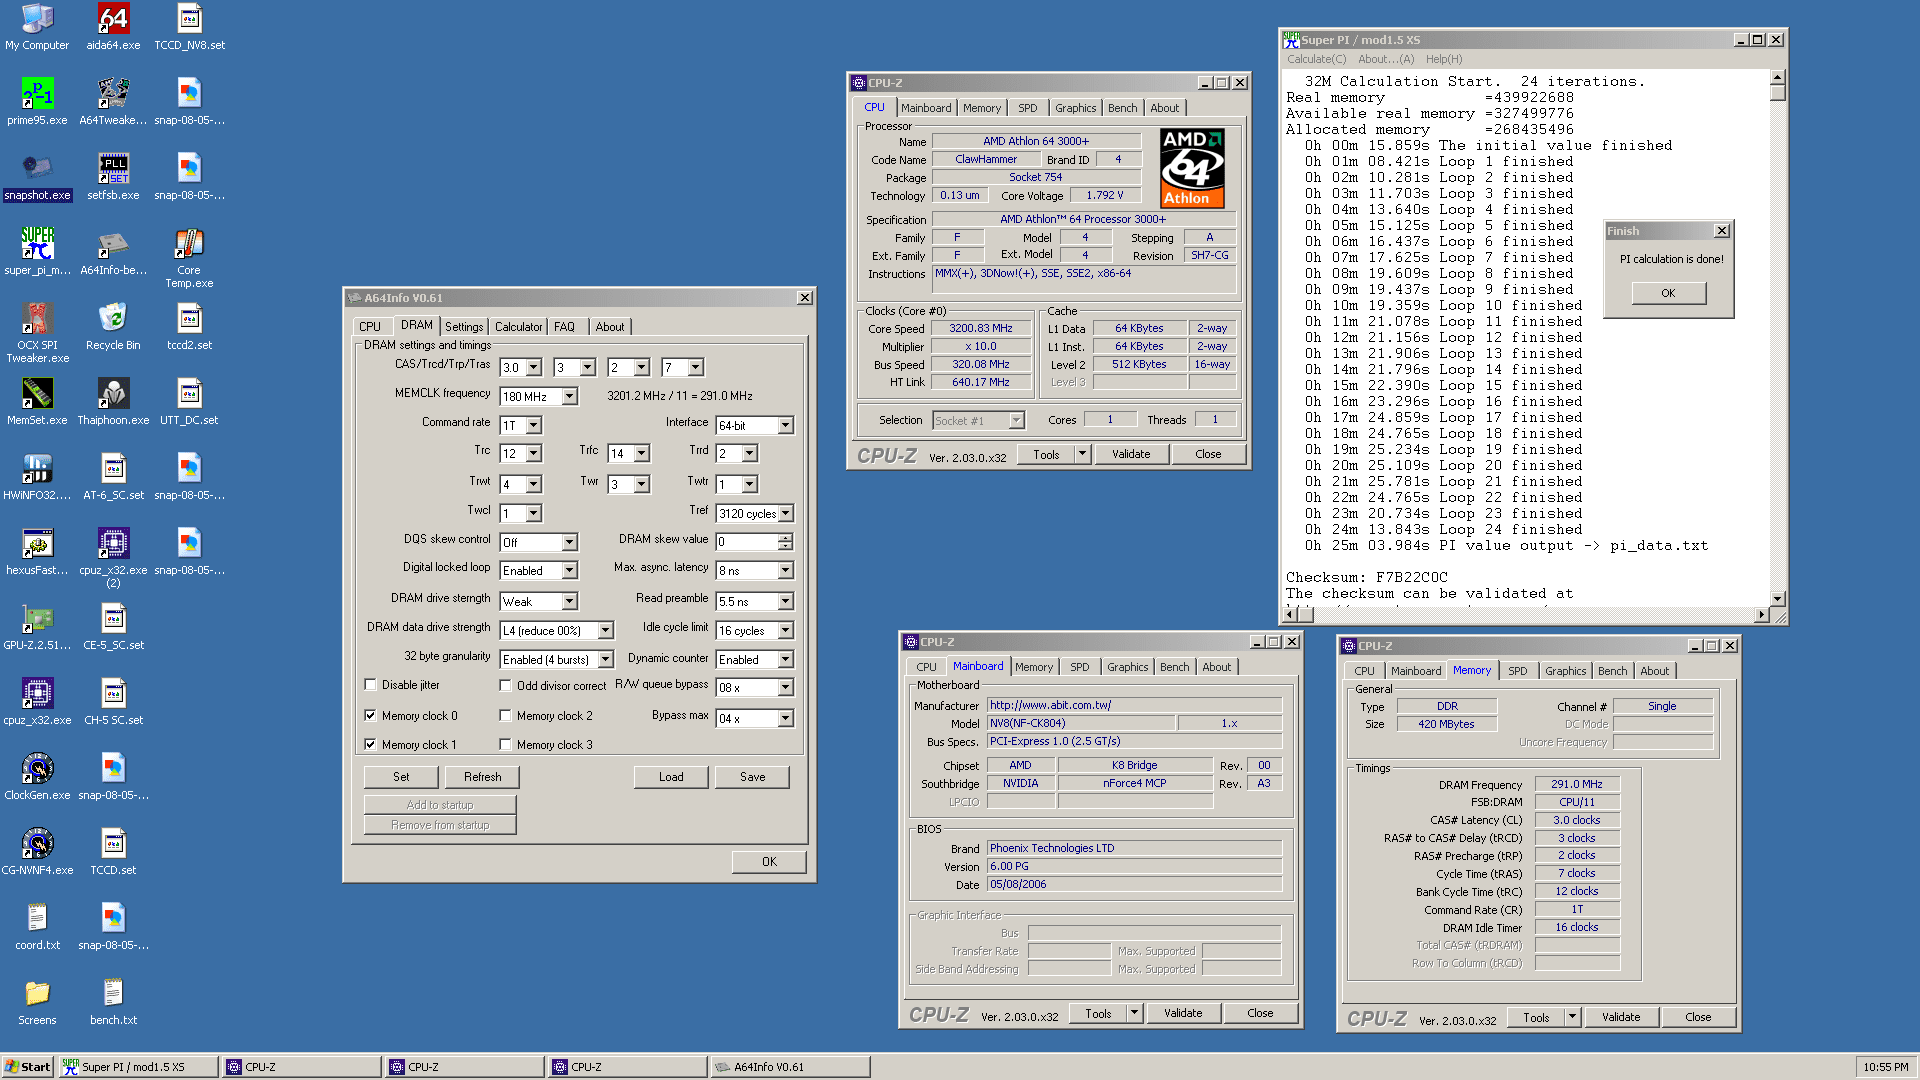Click the DRAM skew value field

(x=747, y=542)
